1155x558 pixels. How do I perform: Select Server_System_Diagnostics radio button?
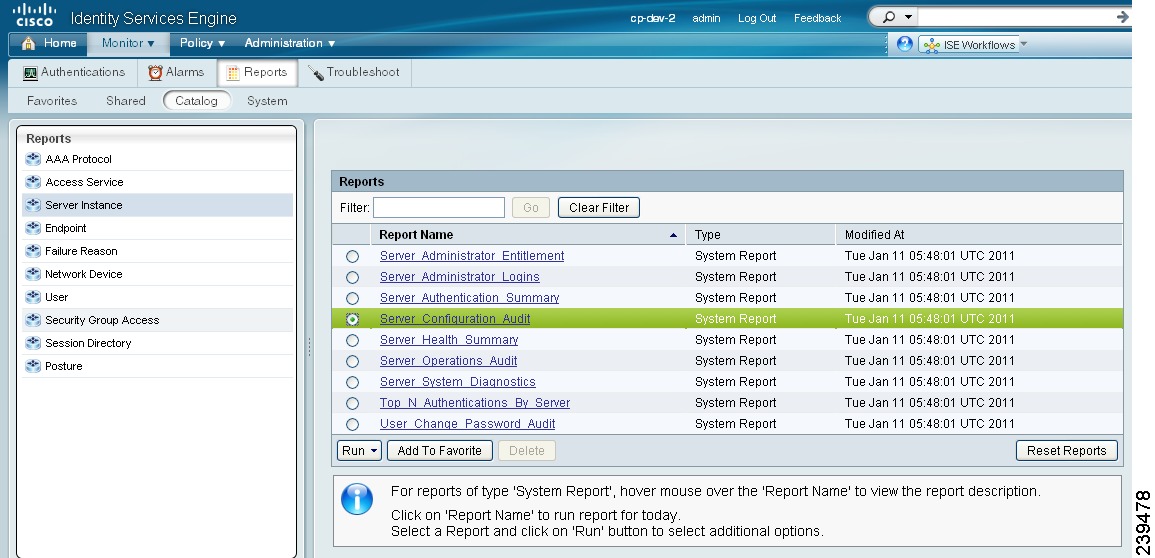[x=353, y=382]
